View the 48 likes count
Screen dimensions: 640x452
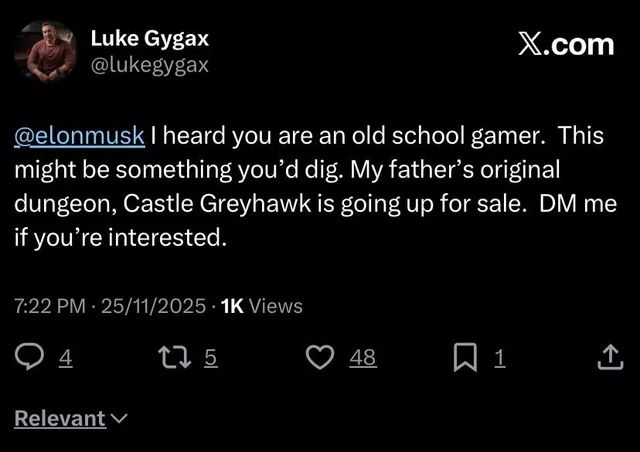click(x=363, y=358)
